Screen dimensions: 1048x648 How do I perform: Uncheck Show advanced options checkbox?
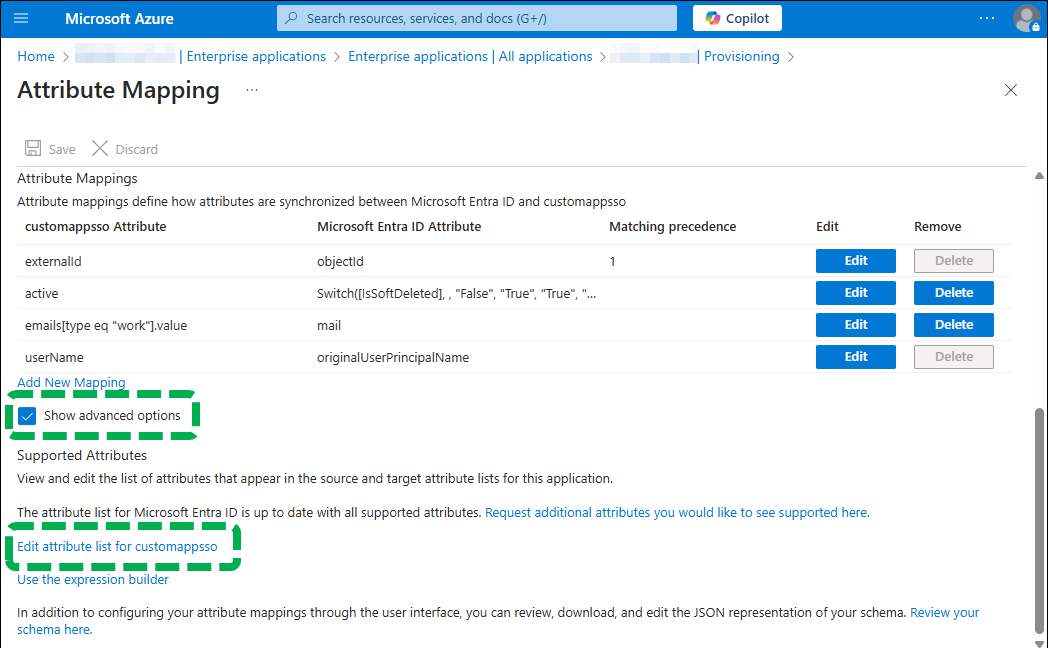click(x=27, y=416)
